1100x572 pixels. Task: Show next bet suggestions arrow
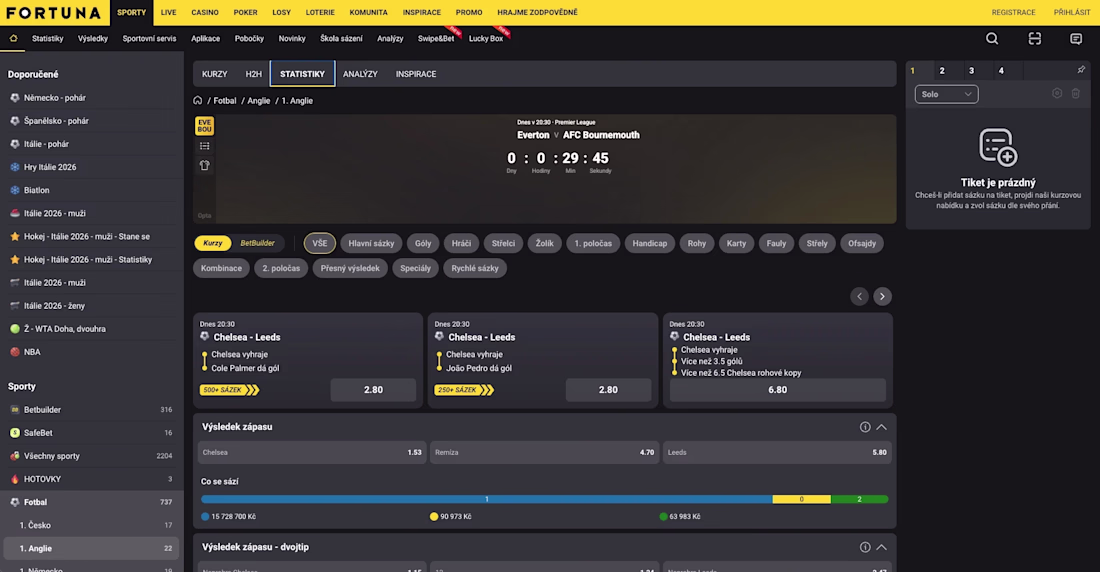pyautogui.click(x=883, y=296)
